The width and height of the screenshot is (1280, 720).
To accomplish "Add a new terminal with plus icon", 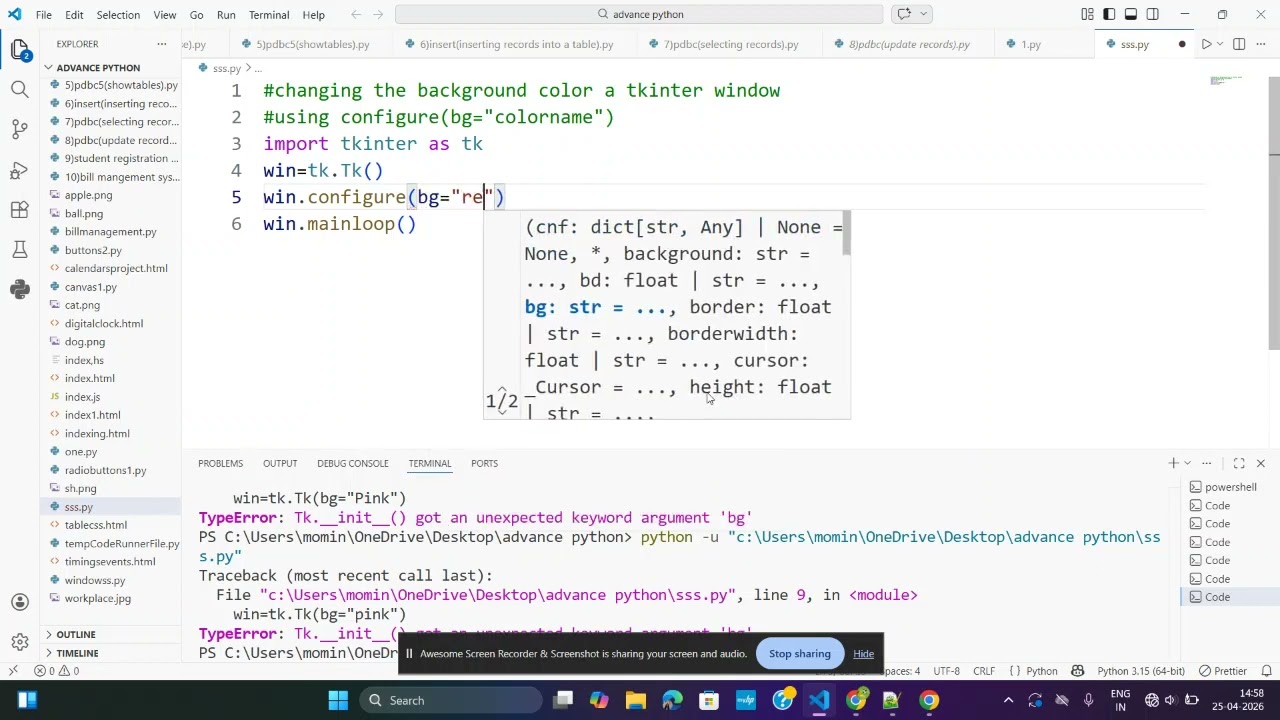I will pyautogui.click(x=1173, y=463).
